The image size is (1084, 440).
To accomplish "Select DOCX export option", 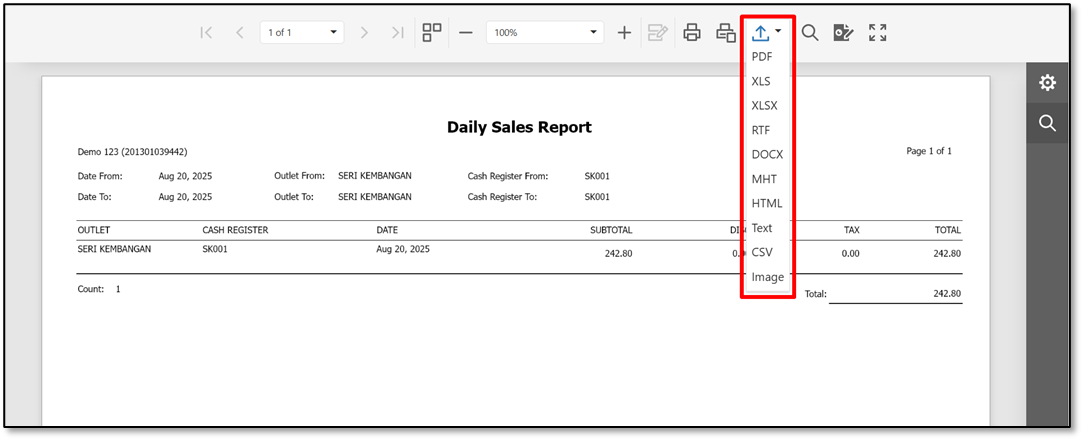I will [767, 155].
